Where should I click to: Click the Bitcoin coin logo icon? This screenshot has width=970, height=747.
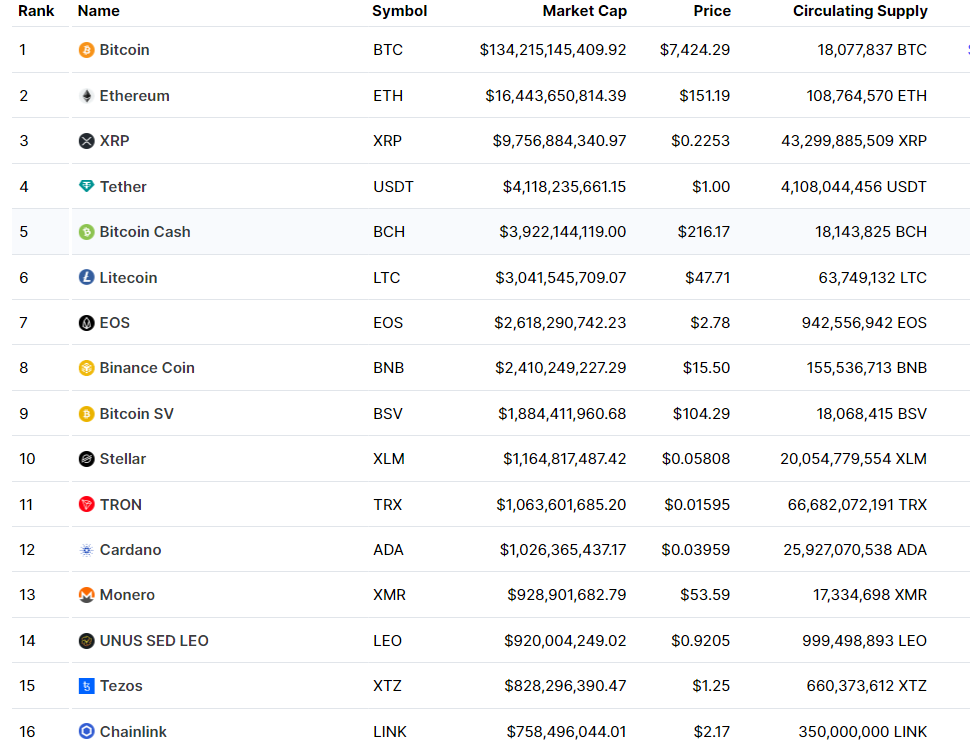click(x=87, y=50)
